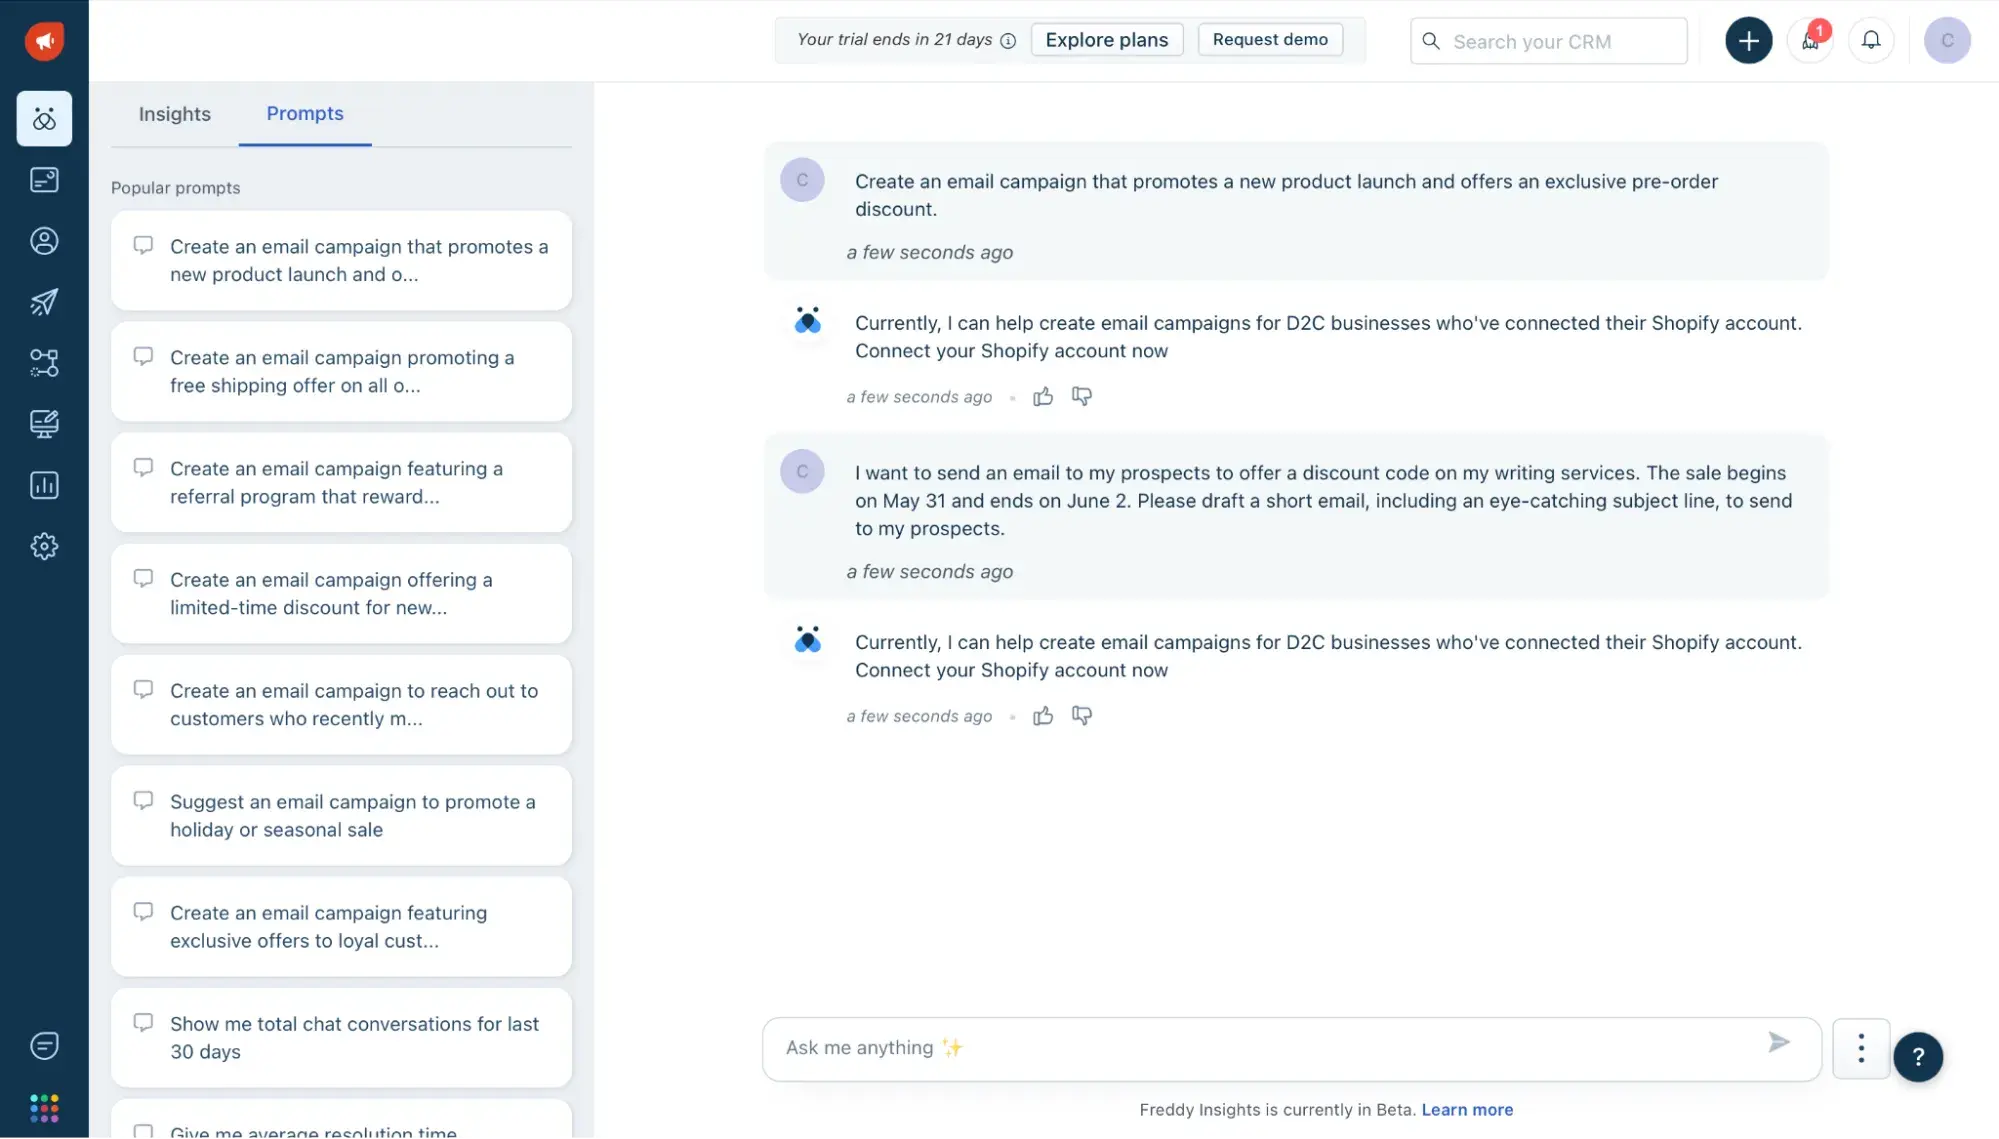1999x1139 pixels.
Task: Select the segments group icon
Action: point(44,362)
